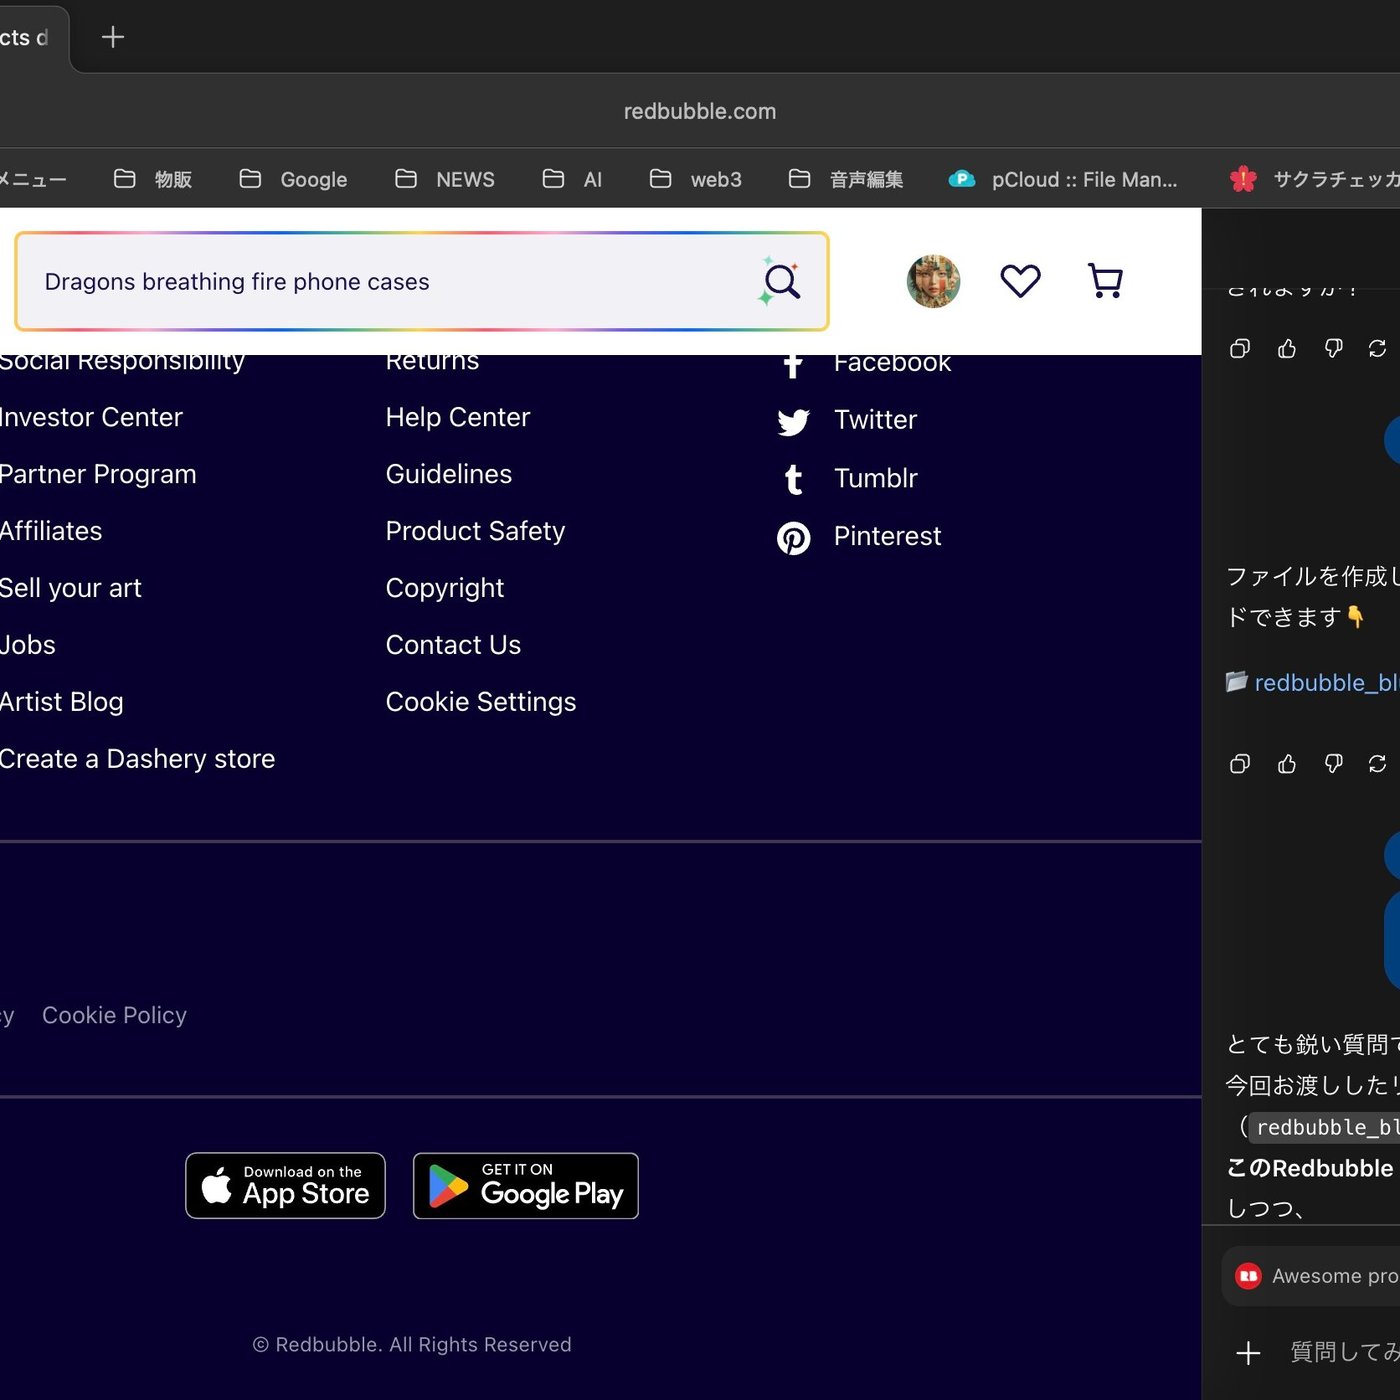The image size is (1400, 1400).
Task: Open the user profile avatar
Action: pos(933,281)
